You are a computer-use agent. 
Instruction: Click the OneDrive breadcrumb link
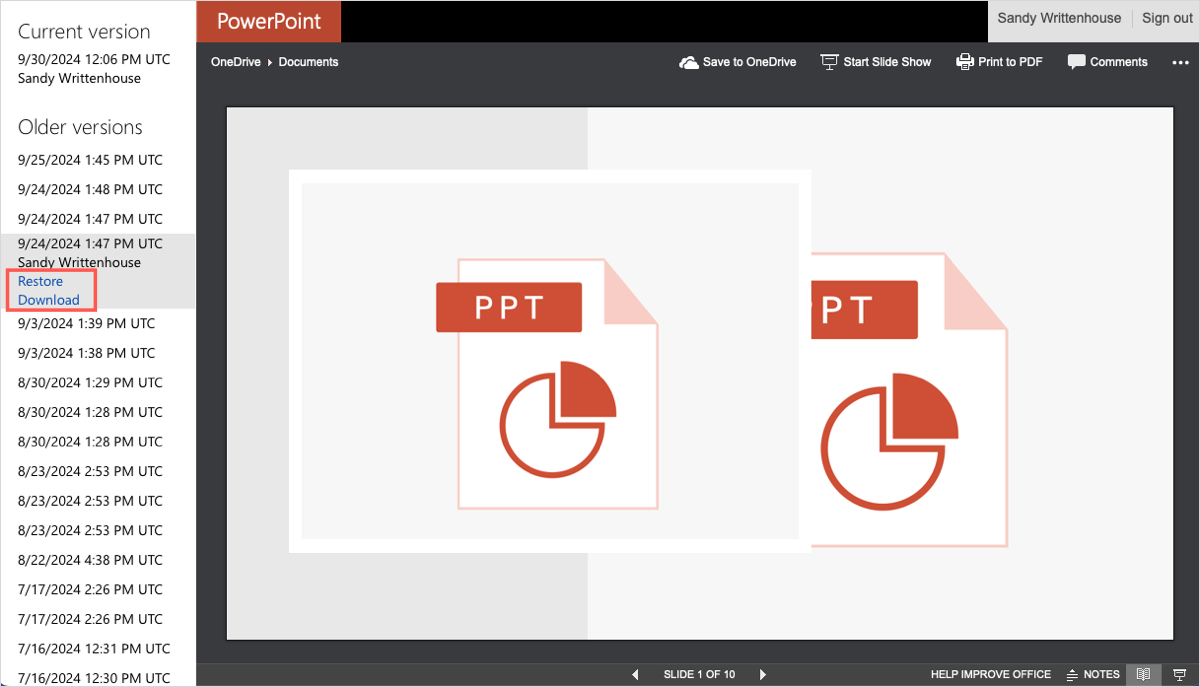(x=235, y=62)
